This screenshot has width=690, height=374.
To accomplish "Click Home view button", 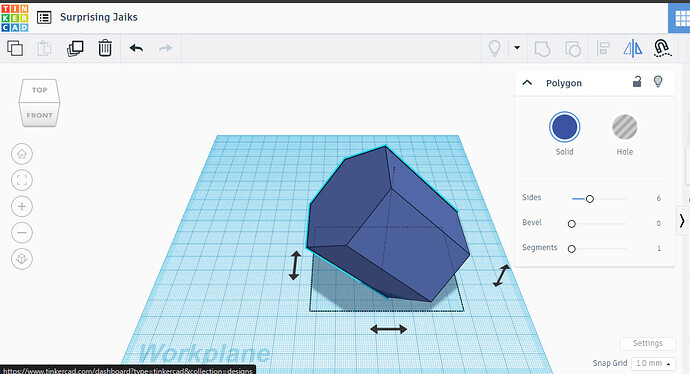I will coord(22,154).
